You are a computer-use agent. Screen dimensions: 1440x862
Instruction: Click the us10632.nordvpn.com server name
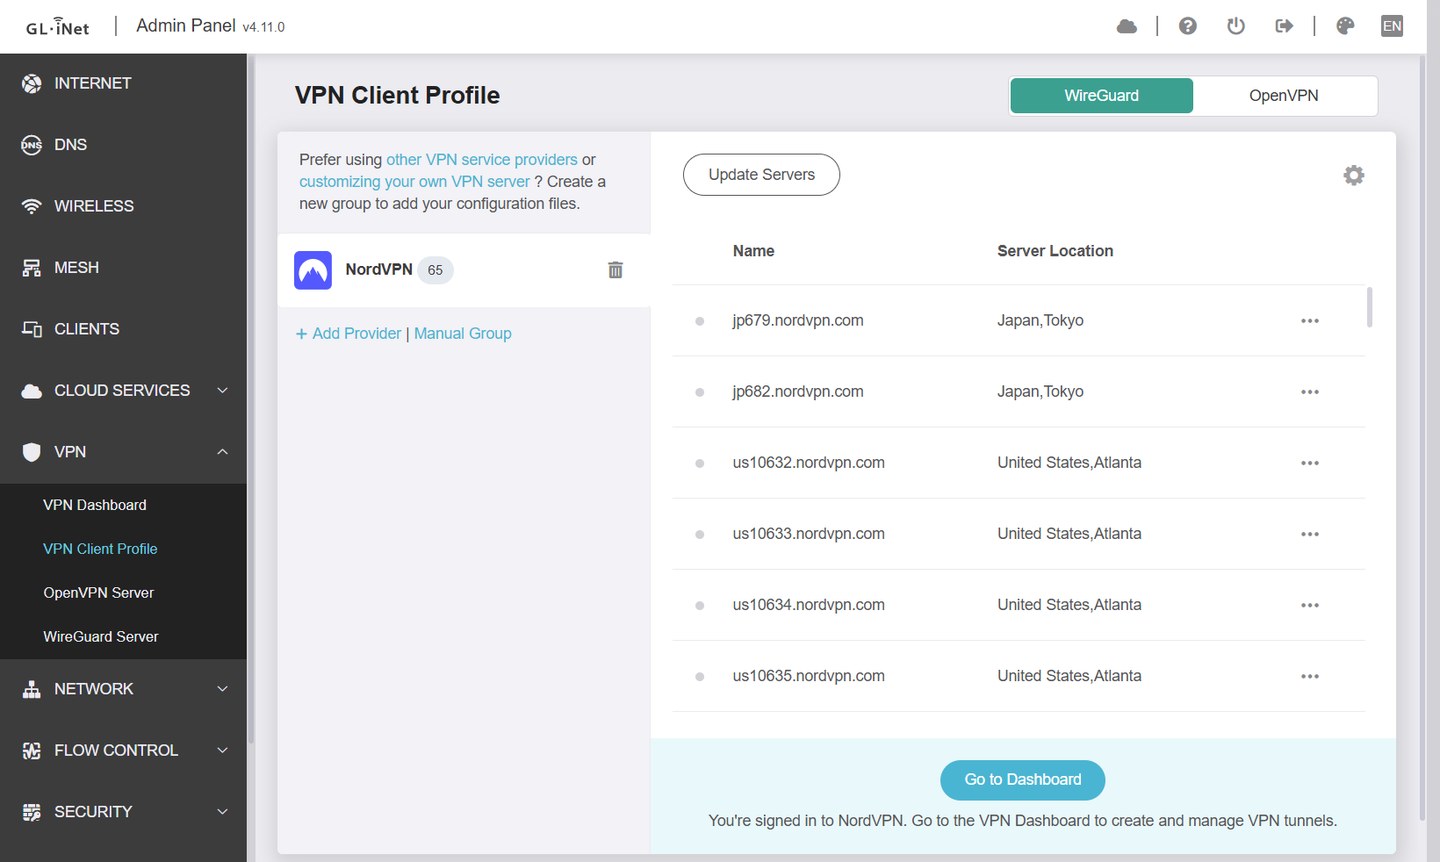tap(809, 463)
